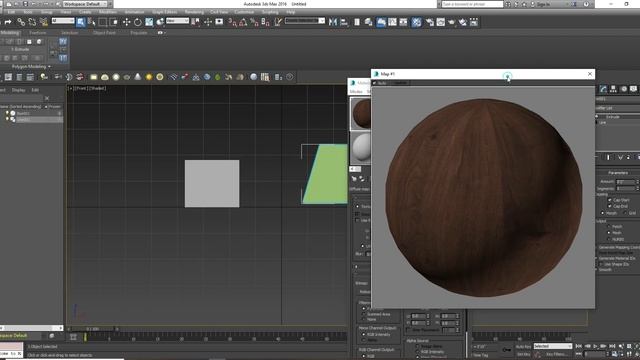Click the Unlink Selection tool
Viewport: 640px width, 360px height.
(32, 22)
